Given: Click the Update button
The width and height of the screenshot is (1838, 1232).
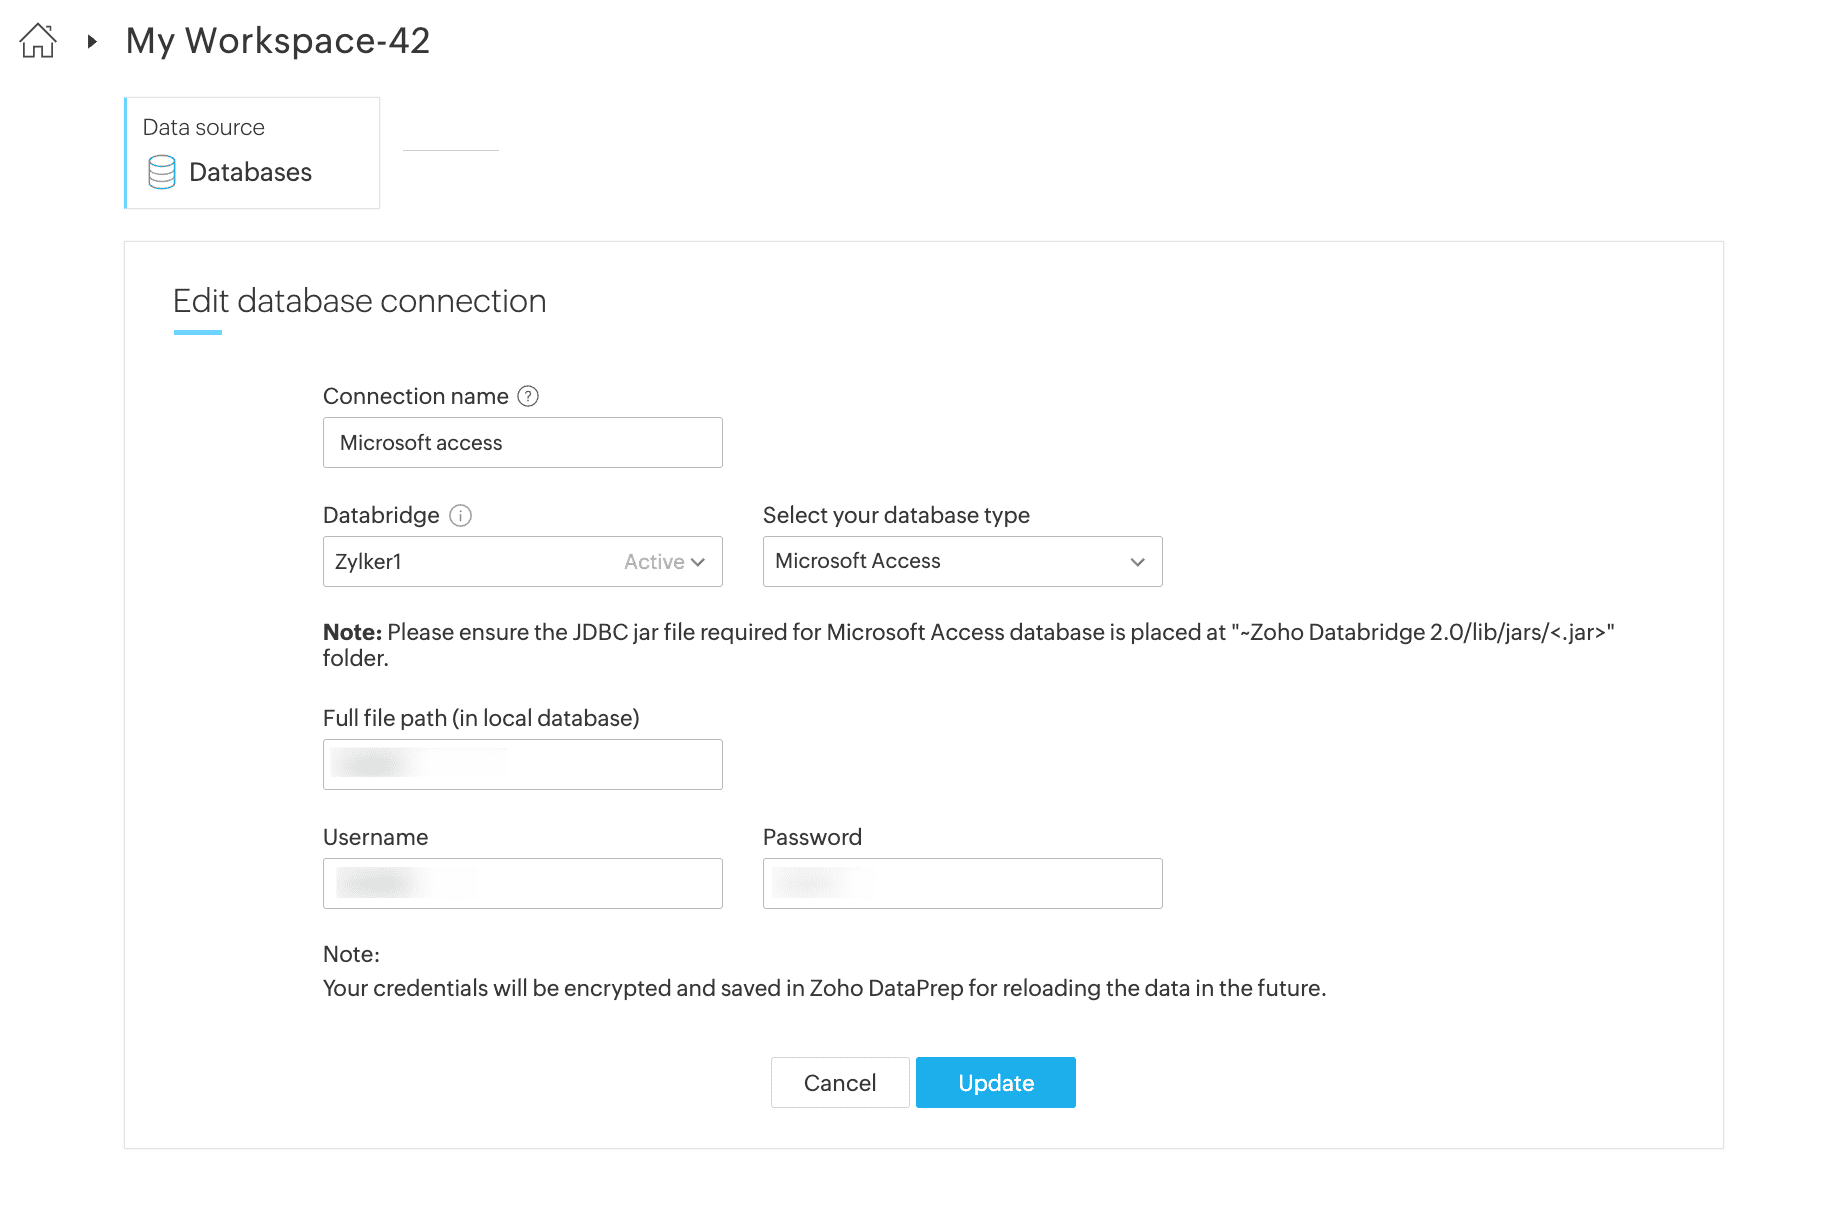Looking at the screenshot, I should 995,1082.
